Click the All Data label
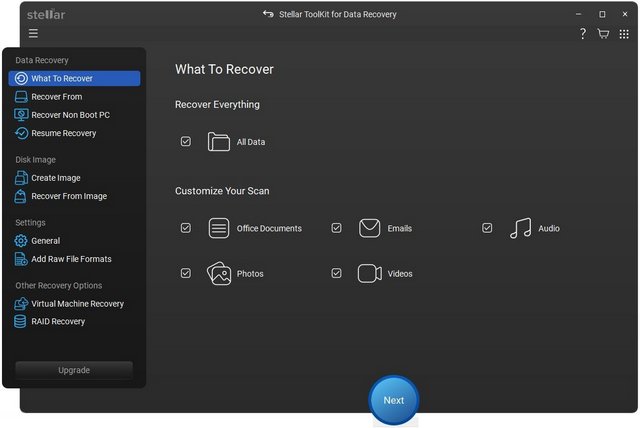This screenshot has width=640, height=428. [x=251, y=142]
